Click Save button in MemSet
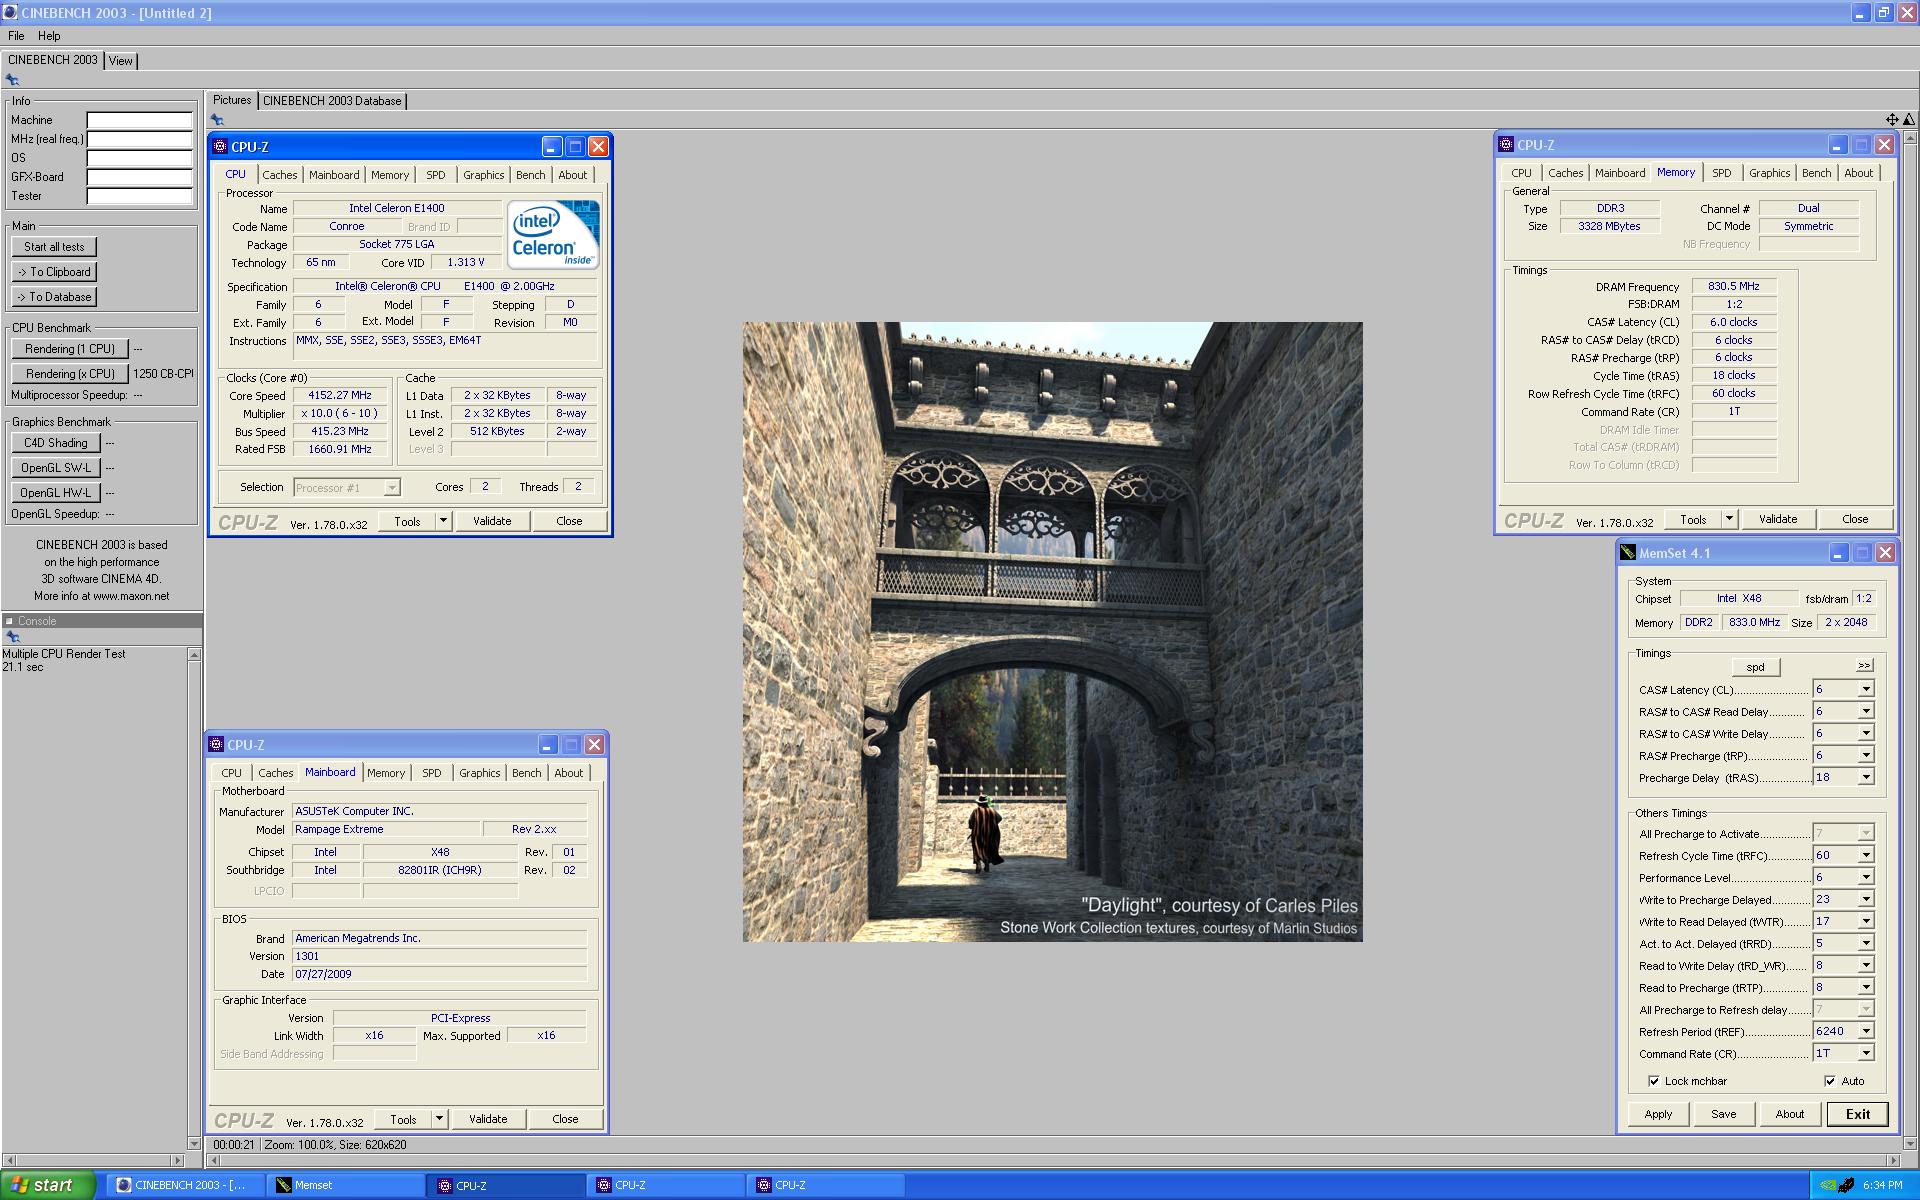The image size is (1920, 1200). coord(1724,1114)
